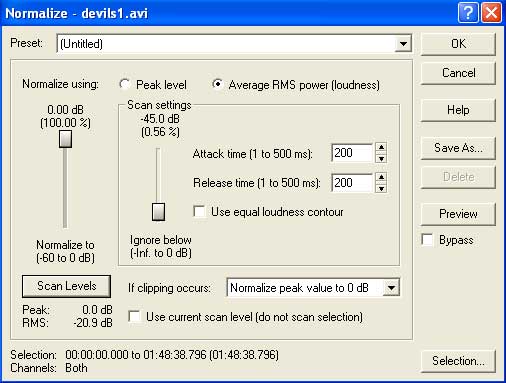Viewport: 506px width, 383px height.
Task: Decrease Attack time with down arrow
Action: tap(381, 158)
